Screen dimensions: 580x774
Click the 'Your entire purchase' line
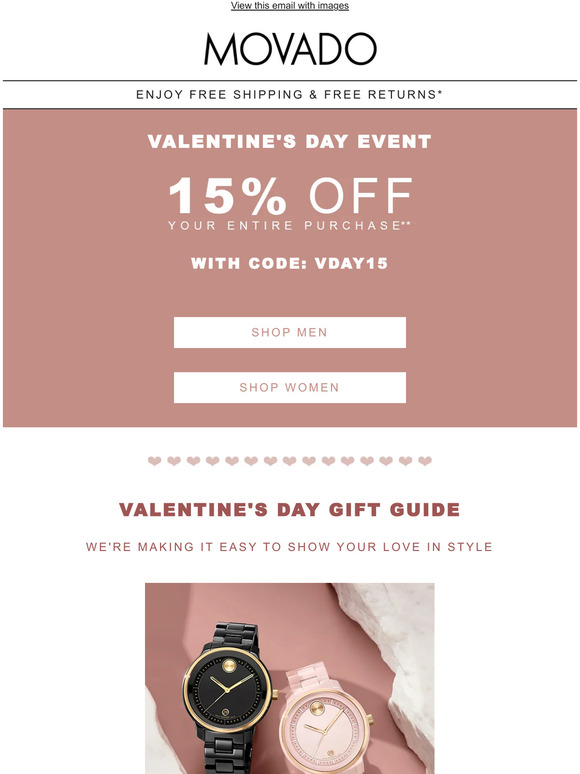pos(289,226)
